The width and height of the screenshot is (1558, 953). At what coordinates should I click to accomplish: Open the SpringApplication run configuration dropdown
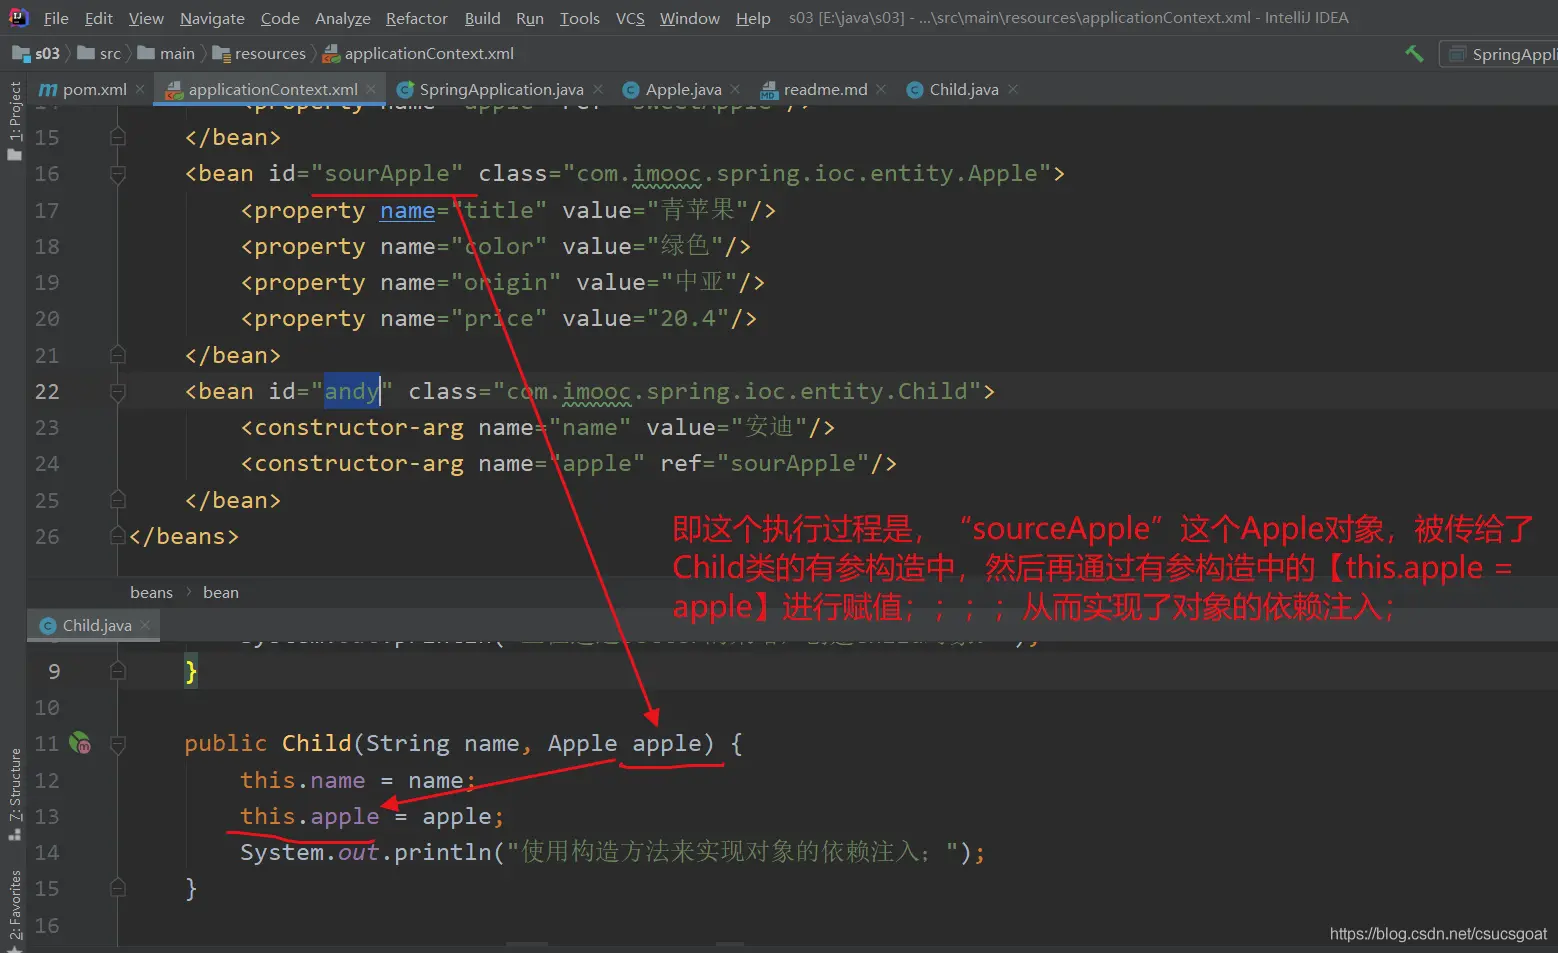click(x=1500, y=54)
